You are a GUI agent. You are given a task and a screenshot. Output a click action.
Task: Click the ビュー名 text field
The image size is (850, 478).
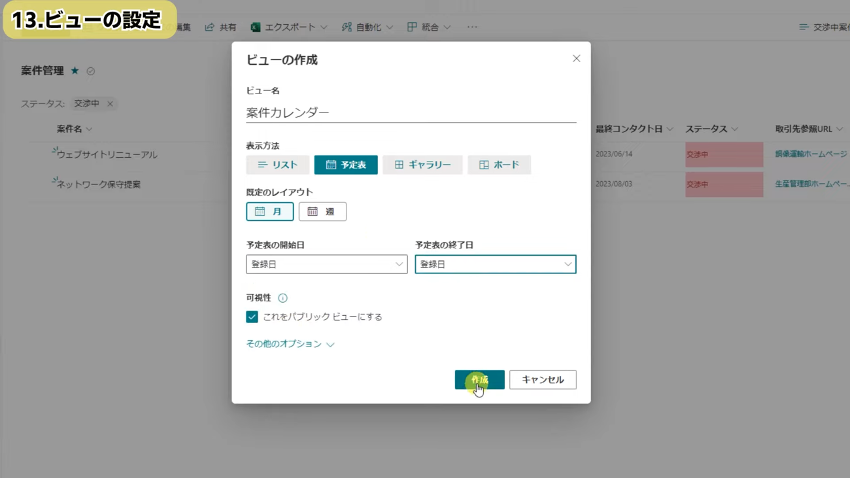pos(410,113)
